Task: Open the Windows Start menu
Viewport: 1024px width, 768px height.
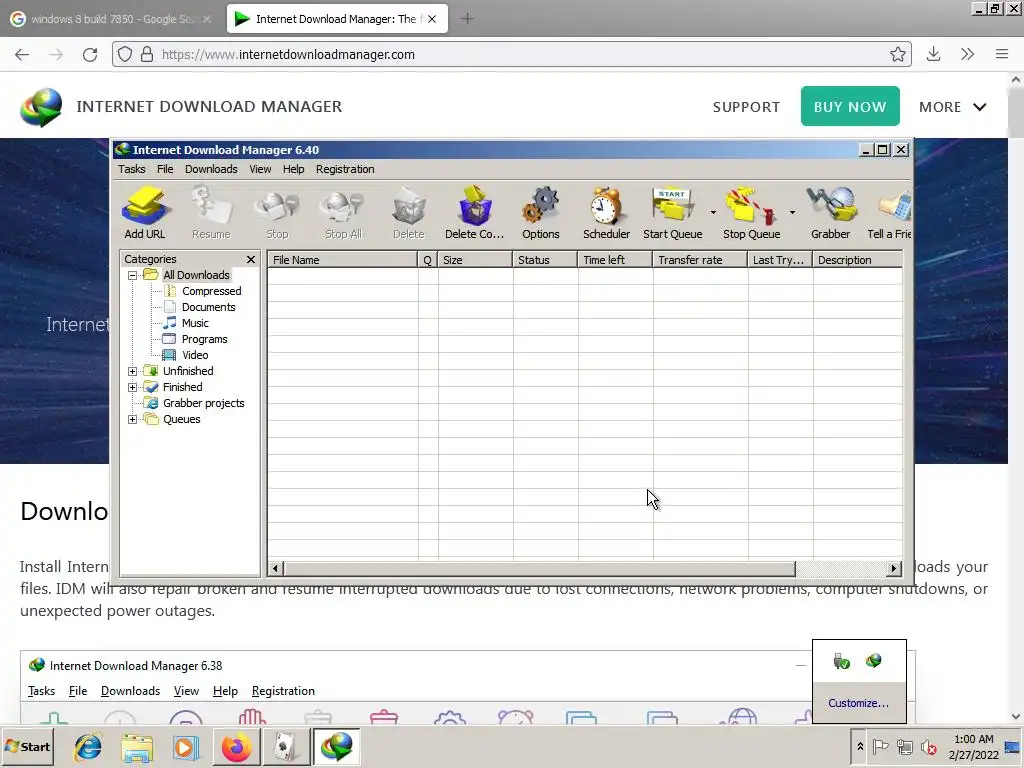Action: click(27, 746)
